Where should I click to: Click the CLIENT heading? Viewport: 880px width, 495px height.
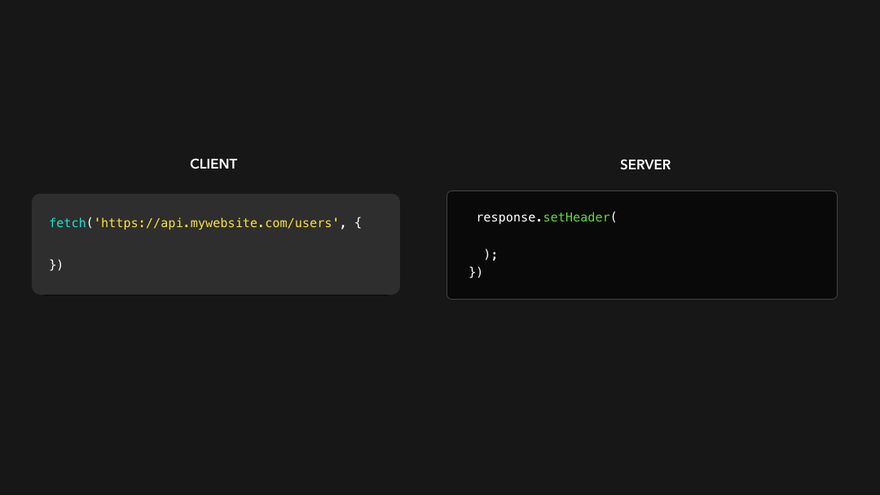213,164
